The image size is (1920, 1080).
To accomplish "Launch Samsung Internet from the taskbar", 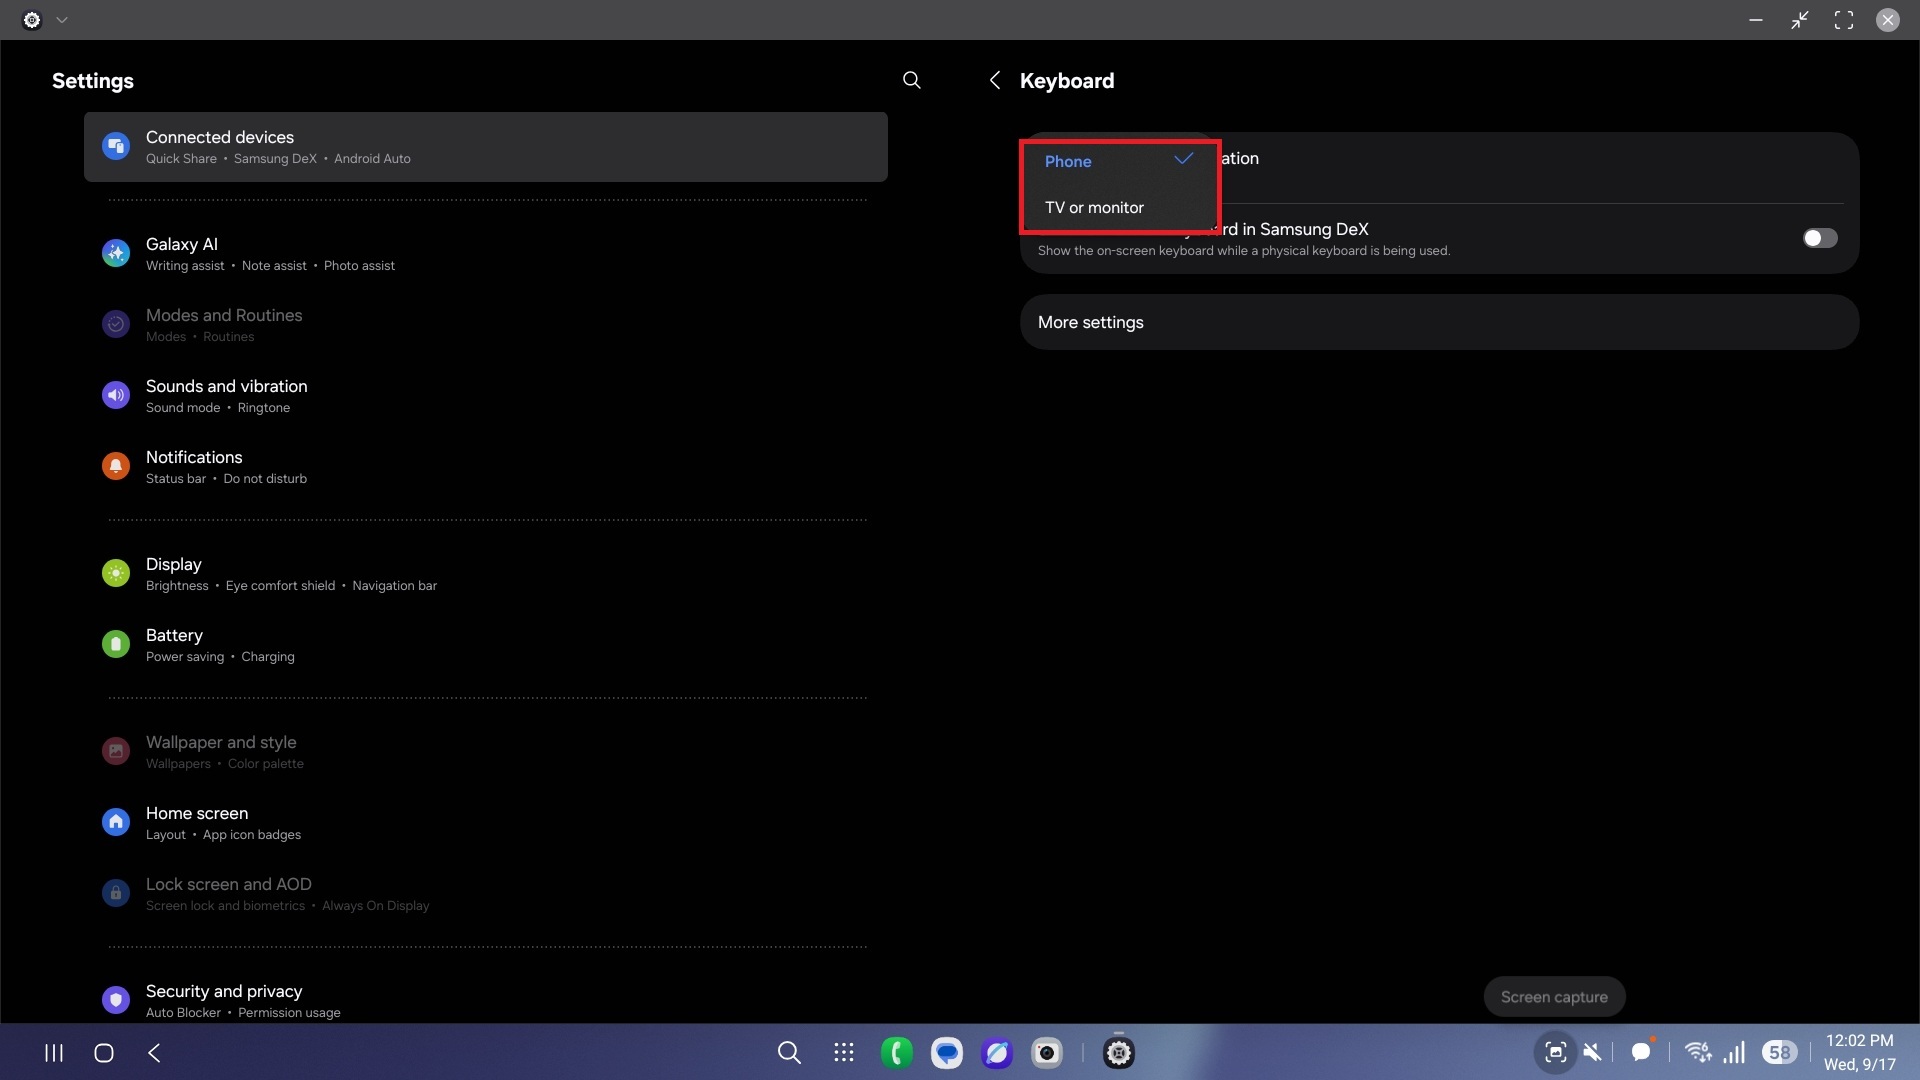I will [x=997, y=1052].
